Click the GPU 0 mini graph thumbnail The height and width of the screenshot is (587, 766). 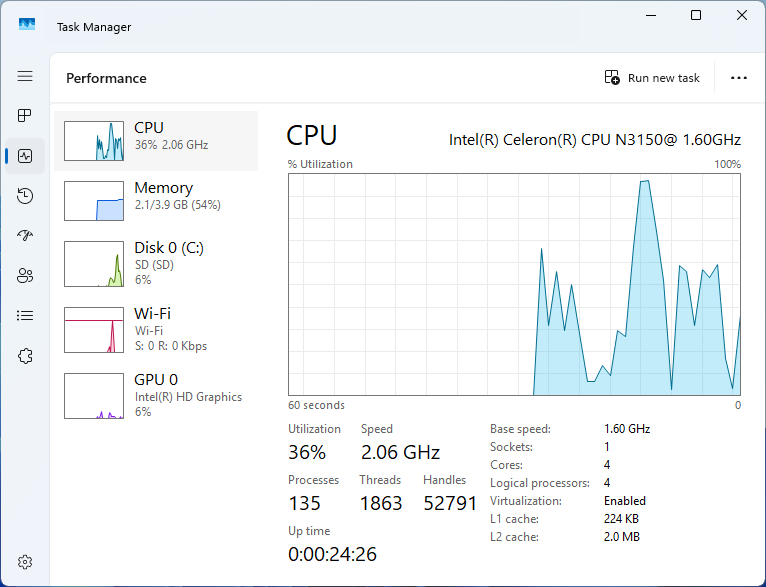[x=94, y=396]
